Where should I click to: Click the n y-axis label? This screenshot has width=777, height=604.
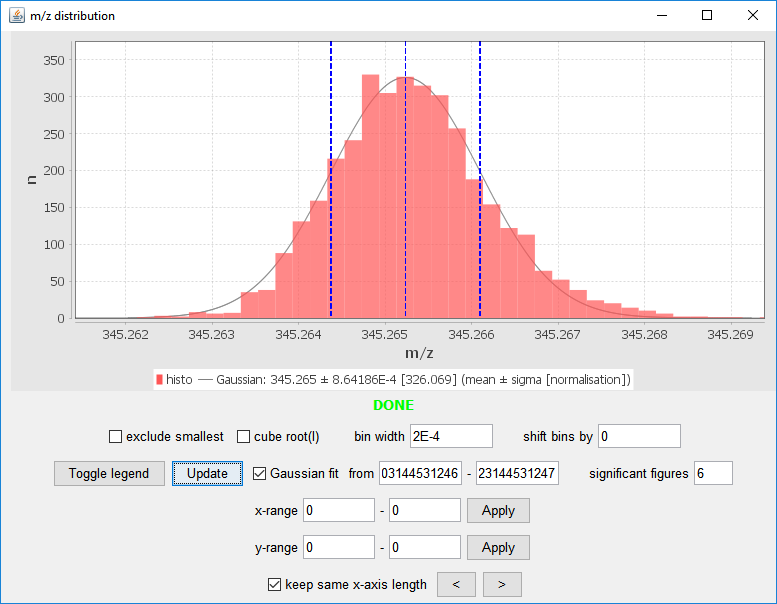click(x=32, y=180)
